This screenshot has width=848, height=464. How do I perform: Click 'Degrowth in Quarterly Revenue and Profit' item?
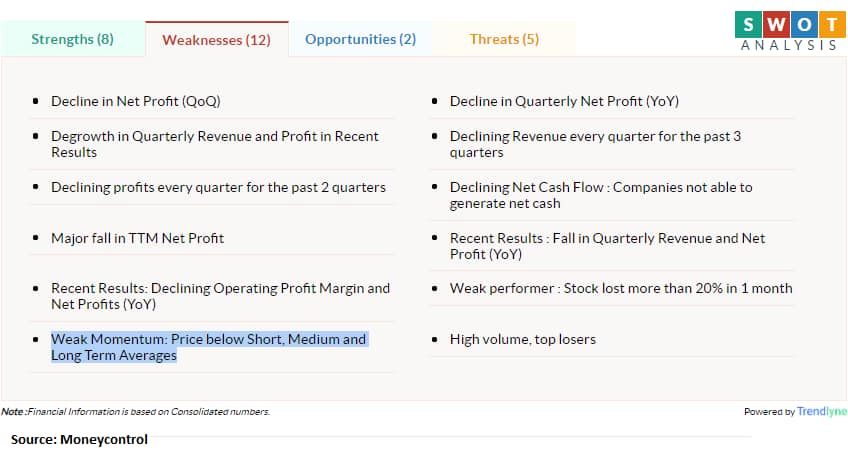pos(214,144)
